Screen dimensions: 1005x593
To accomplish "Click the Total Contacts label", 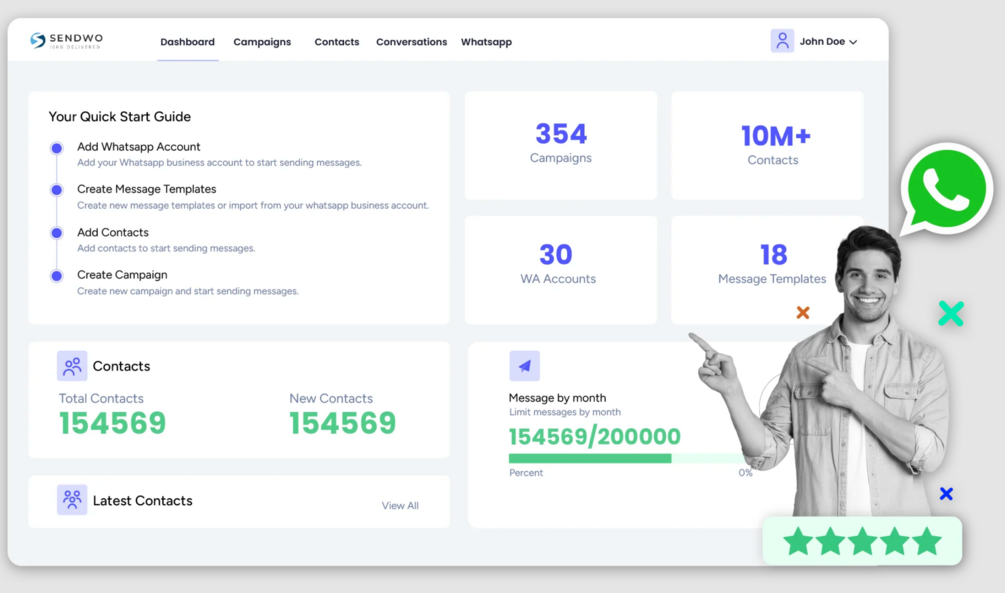I will click(101, 398).
